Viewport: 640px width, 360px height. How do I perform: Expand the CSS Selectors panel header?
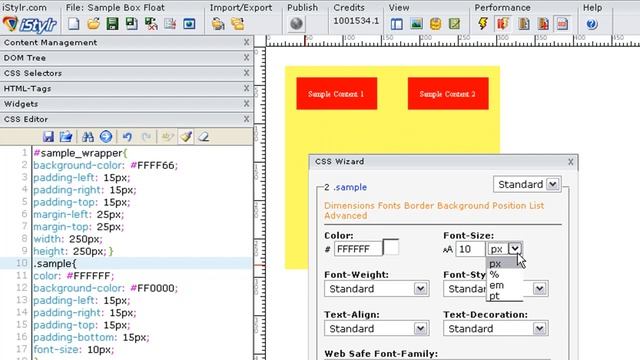pyautogui.click(x=127, y=73)
